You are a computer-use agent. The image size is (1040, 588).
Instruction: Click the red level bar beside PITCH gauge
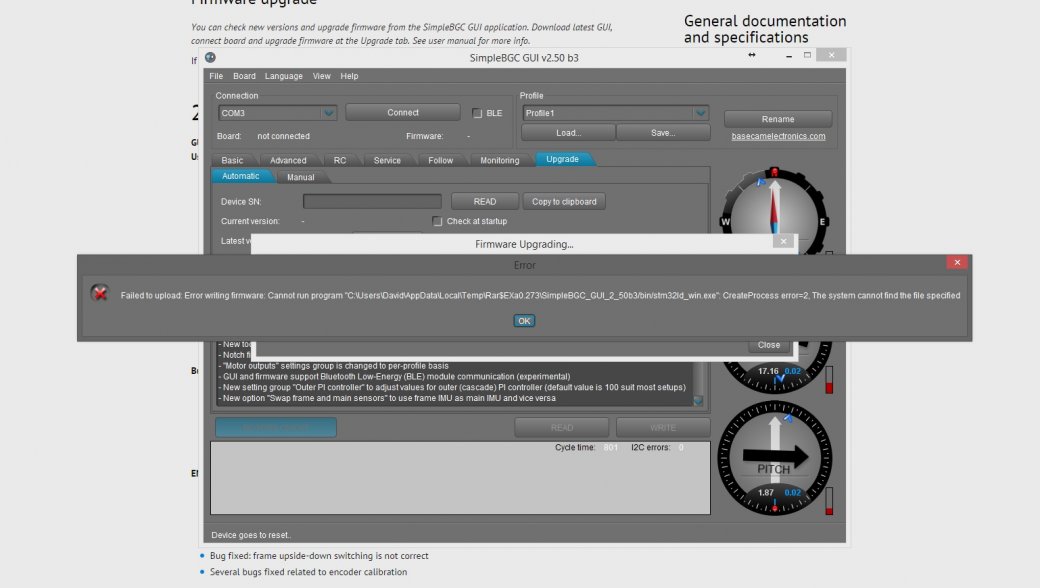[829, 501]
